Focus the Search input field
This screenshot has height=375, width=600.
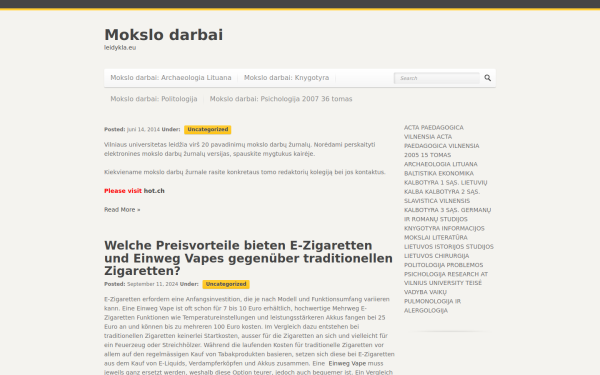click(x=437, y=78)
